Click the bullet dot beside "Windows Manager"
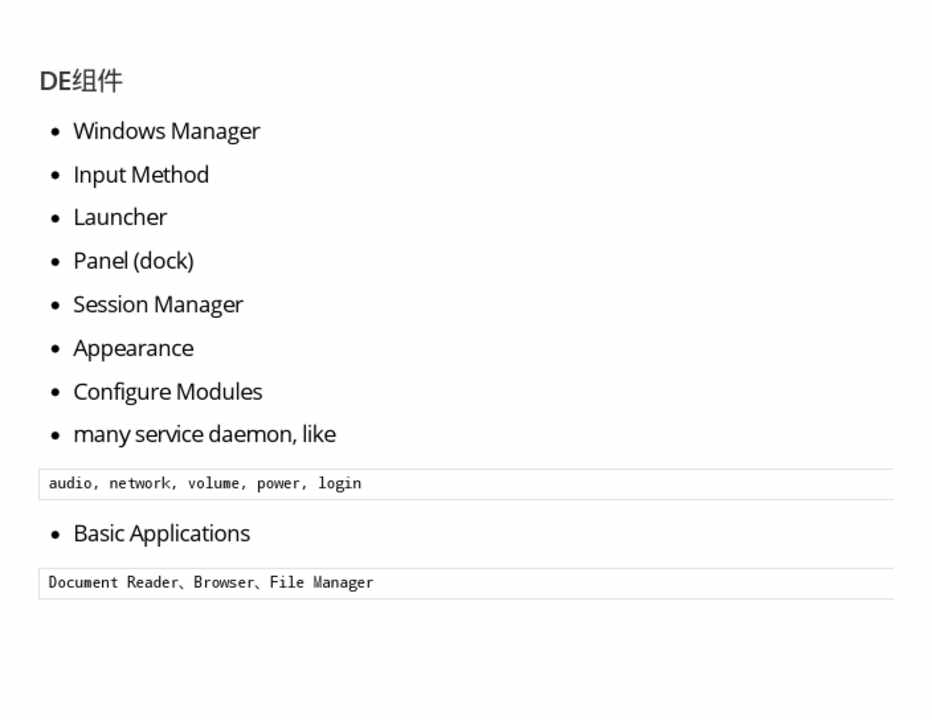Viewport: 932px width, 720px height. [x=56, y=132]
